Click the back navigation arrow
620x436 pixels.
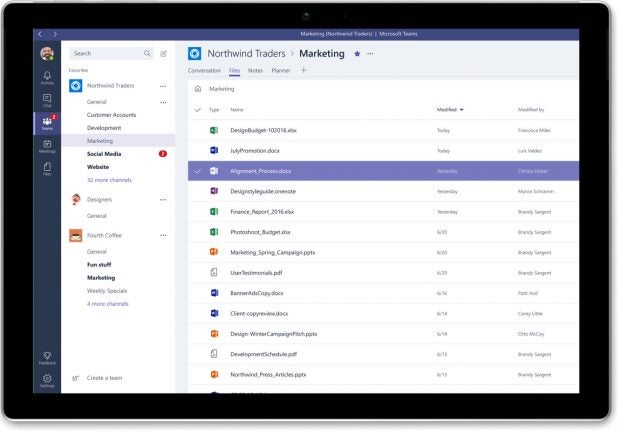point(40,34)
